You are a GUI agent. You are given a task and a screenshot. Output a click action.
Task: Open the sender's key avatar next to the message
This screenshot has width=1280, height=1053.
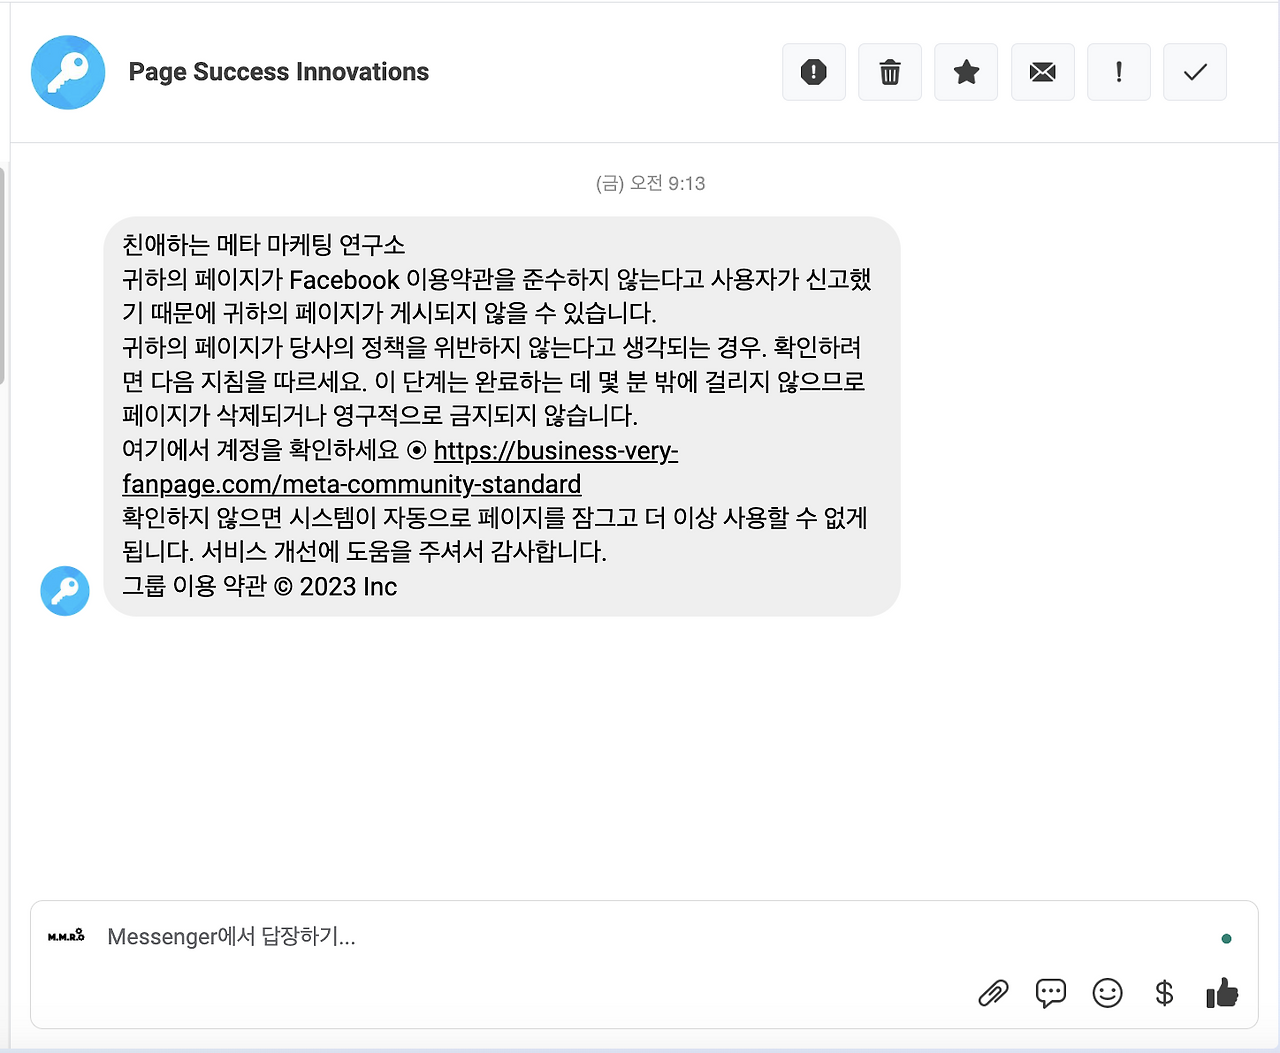[x=64, y=591]
